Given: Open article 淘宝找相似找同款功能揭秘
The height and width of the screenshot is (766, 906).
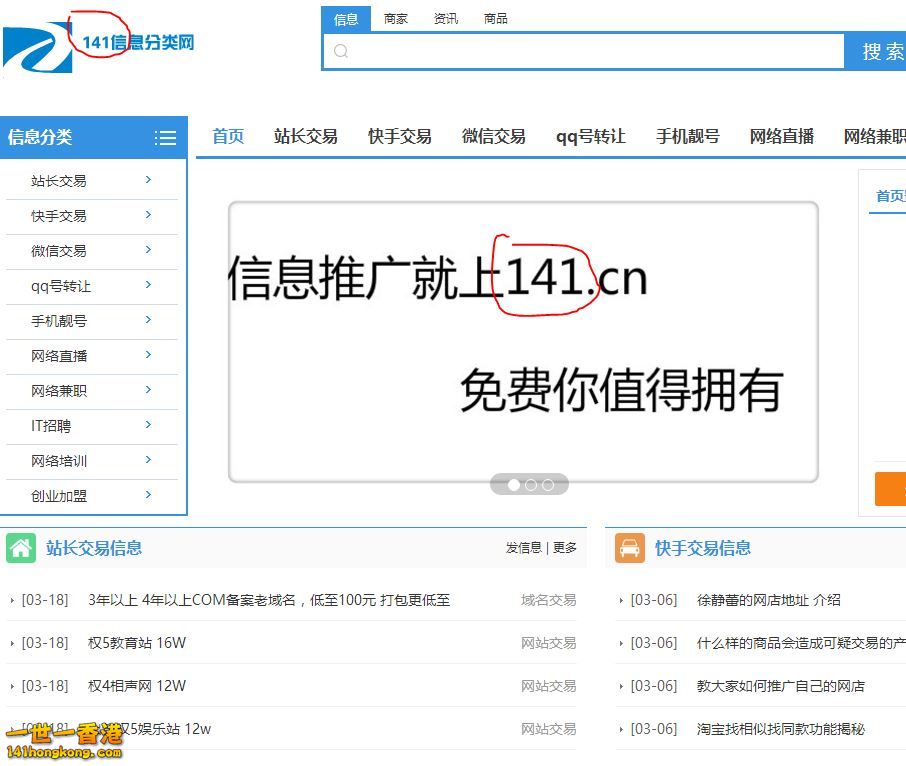Looking at the screenshot, I should 781,729.
